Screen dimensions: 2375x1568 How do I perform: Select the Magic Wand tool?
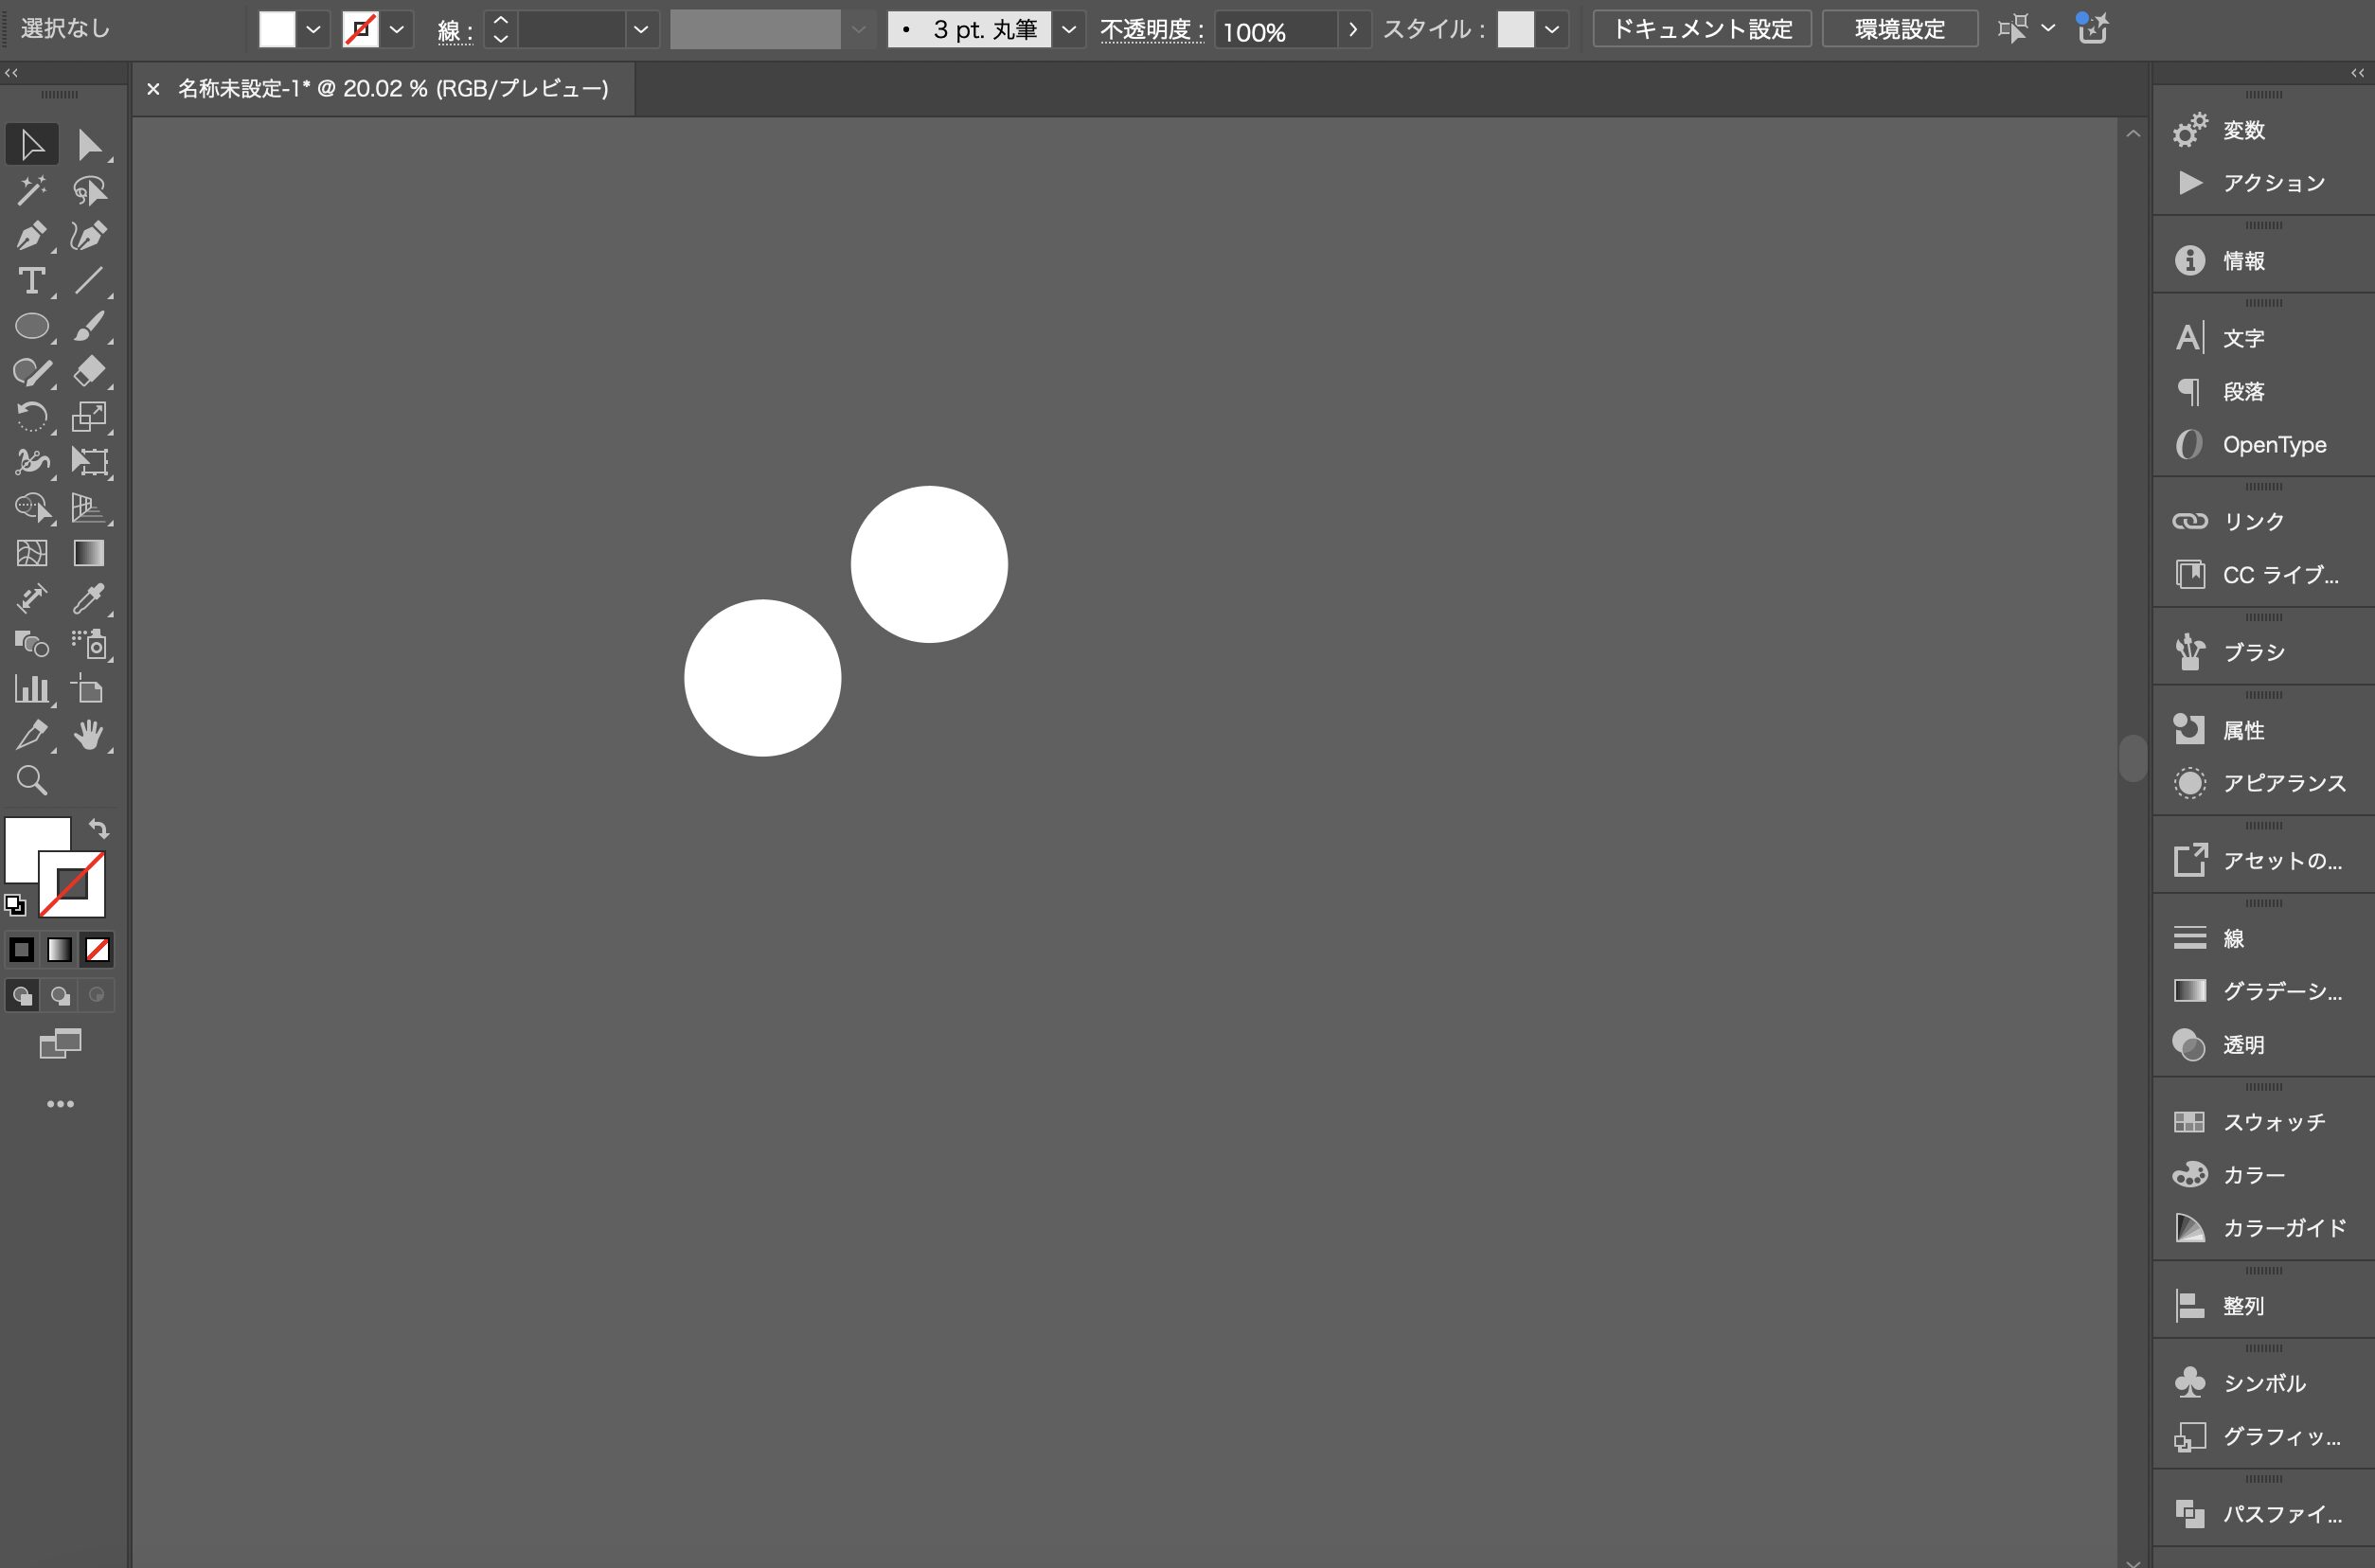click(31, 190)
